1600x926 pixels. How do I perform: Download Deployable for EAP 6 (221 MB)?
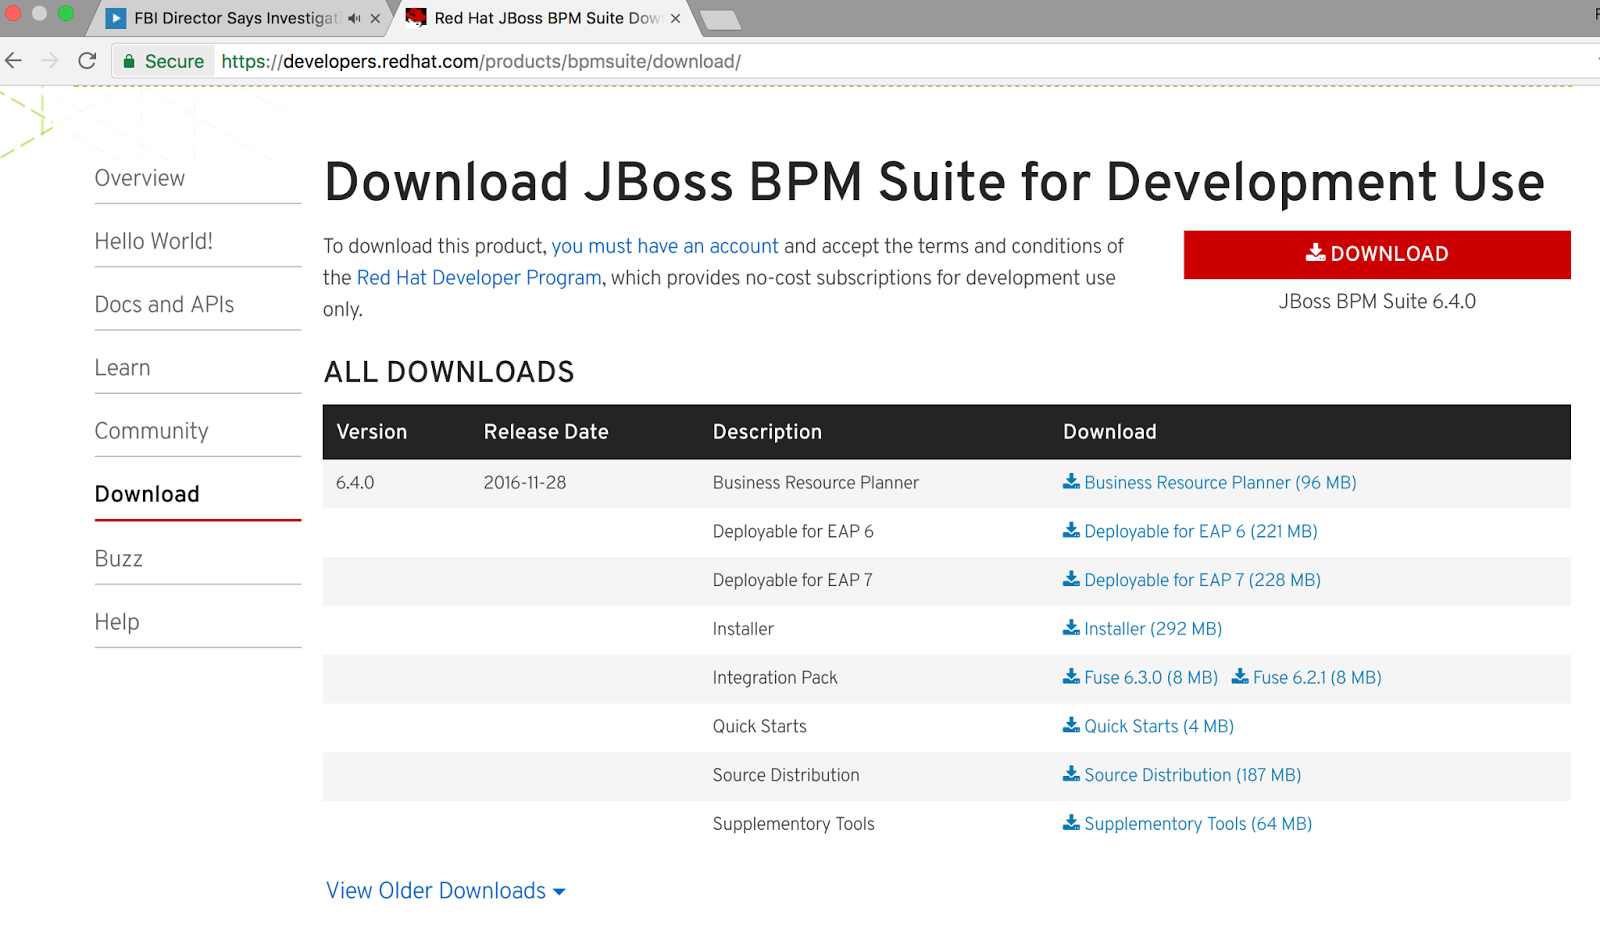pyautogui.click(x=1201, y=531)
